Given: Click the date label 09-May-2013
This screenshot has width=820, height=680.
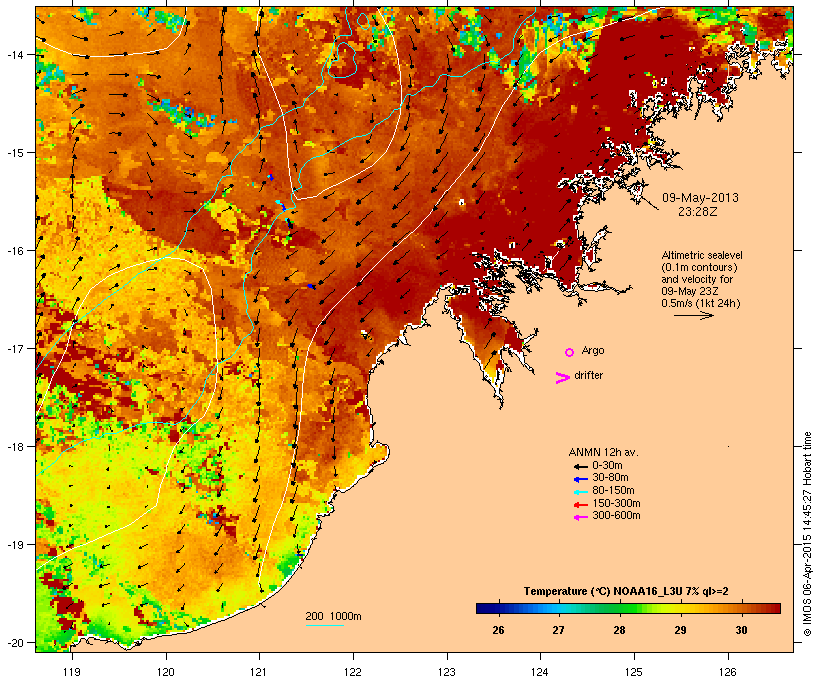Looking at the screenshot, I should pos(700,198).
